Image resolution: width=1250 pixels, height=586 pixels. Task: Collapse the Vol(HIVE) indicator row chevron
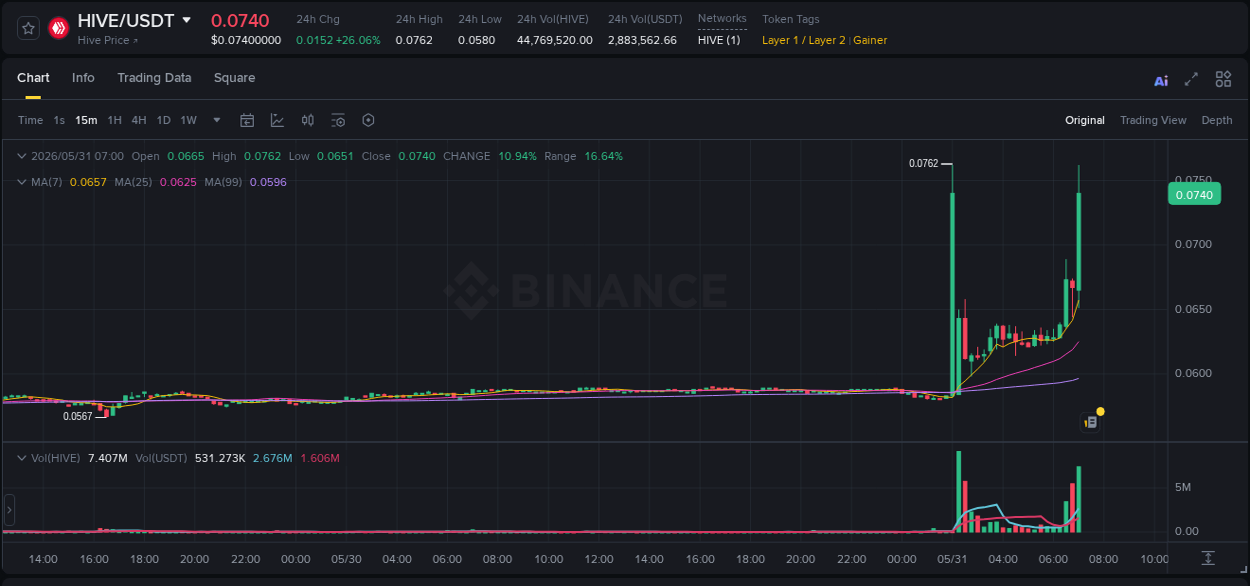(x=22, y=458)
